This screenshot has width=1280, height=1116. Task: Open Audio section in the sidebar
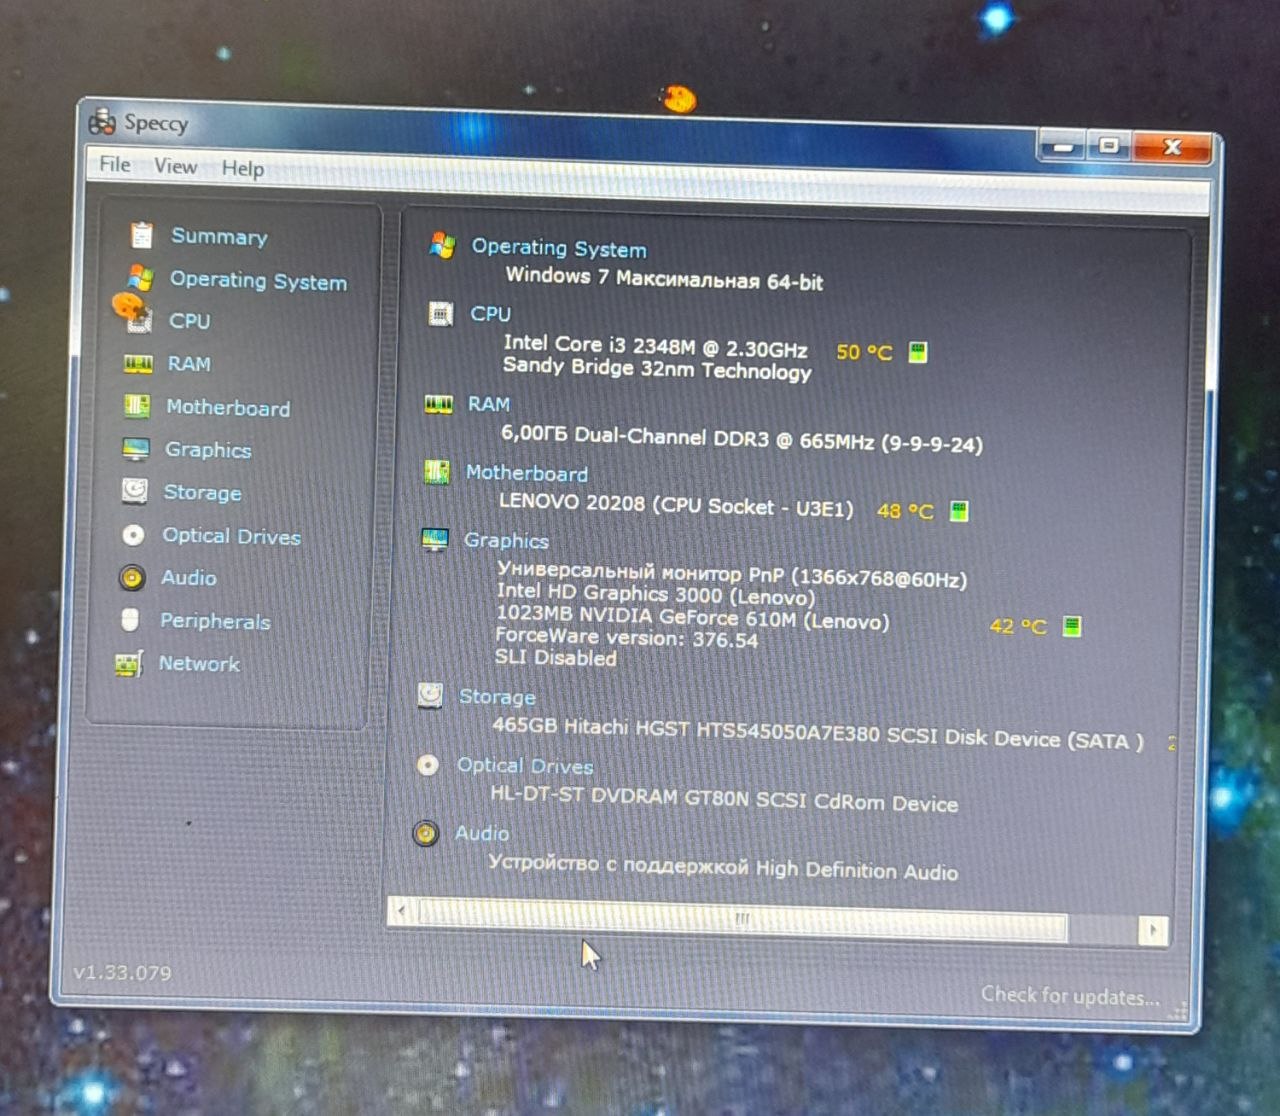click(189, 578)
